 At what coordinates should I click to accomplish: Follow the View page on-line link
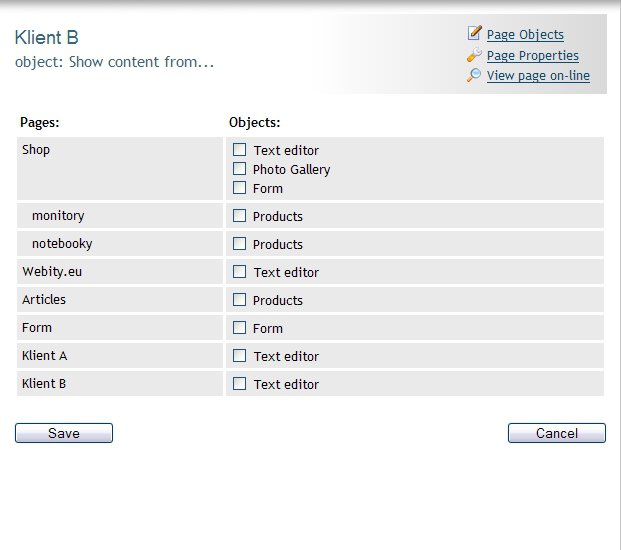538,76
